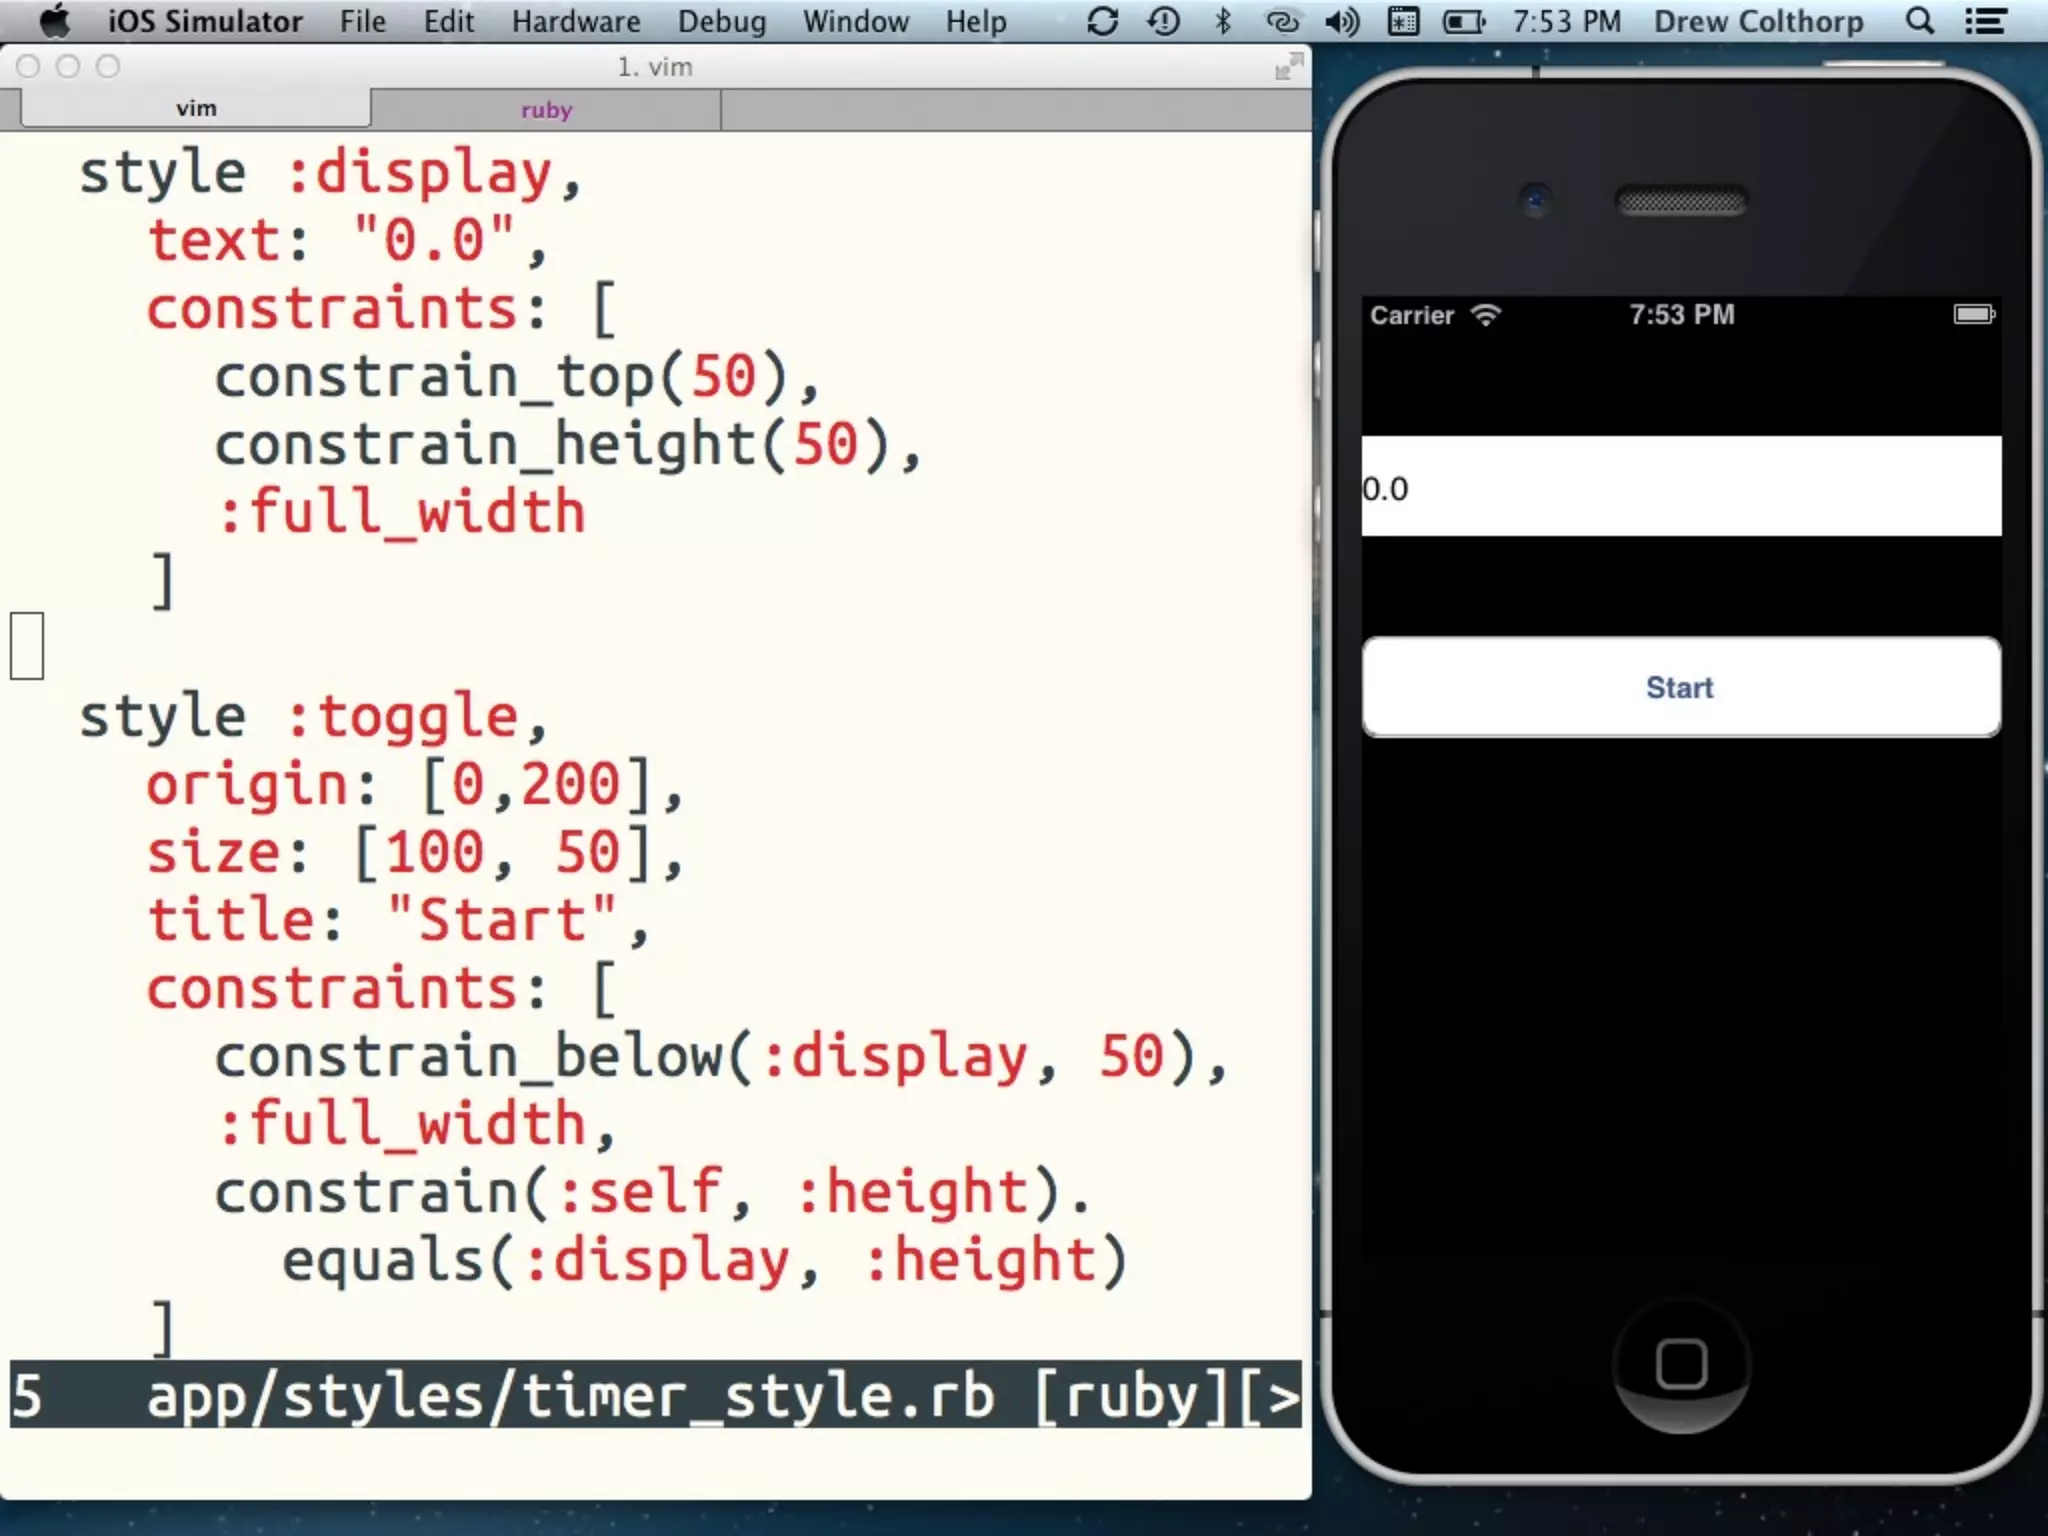
Task: Click the Apple menu icon
Action: pos(55,21)
